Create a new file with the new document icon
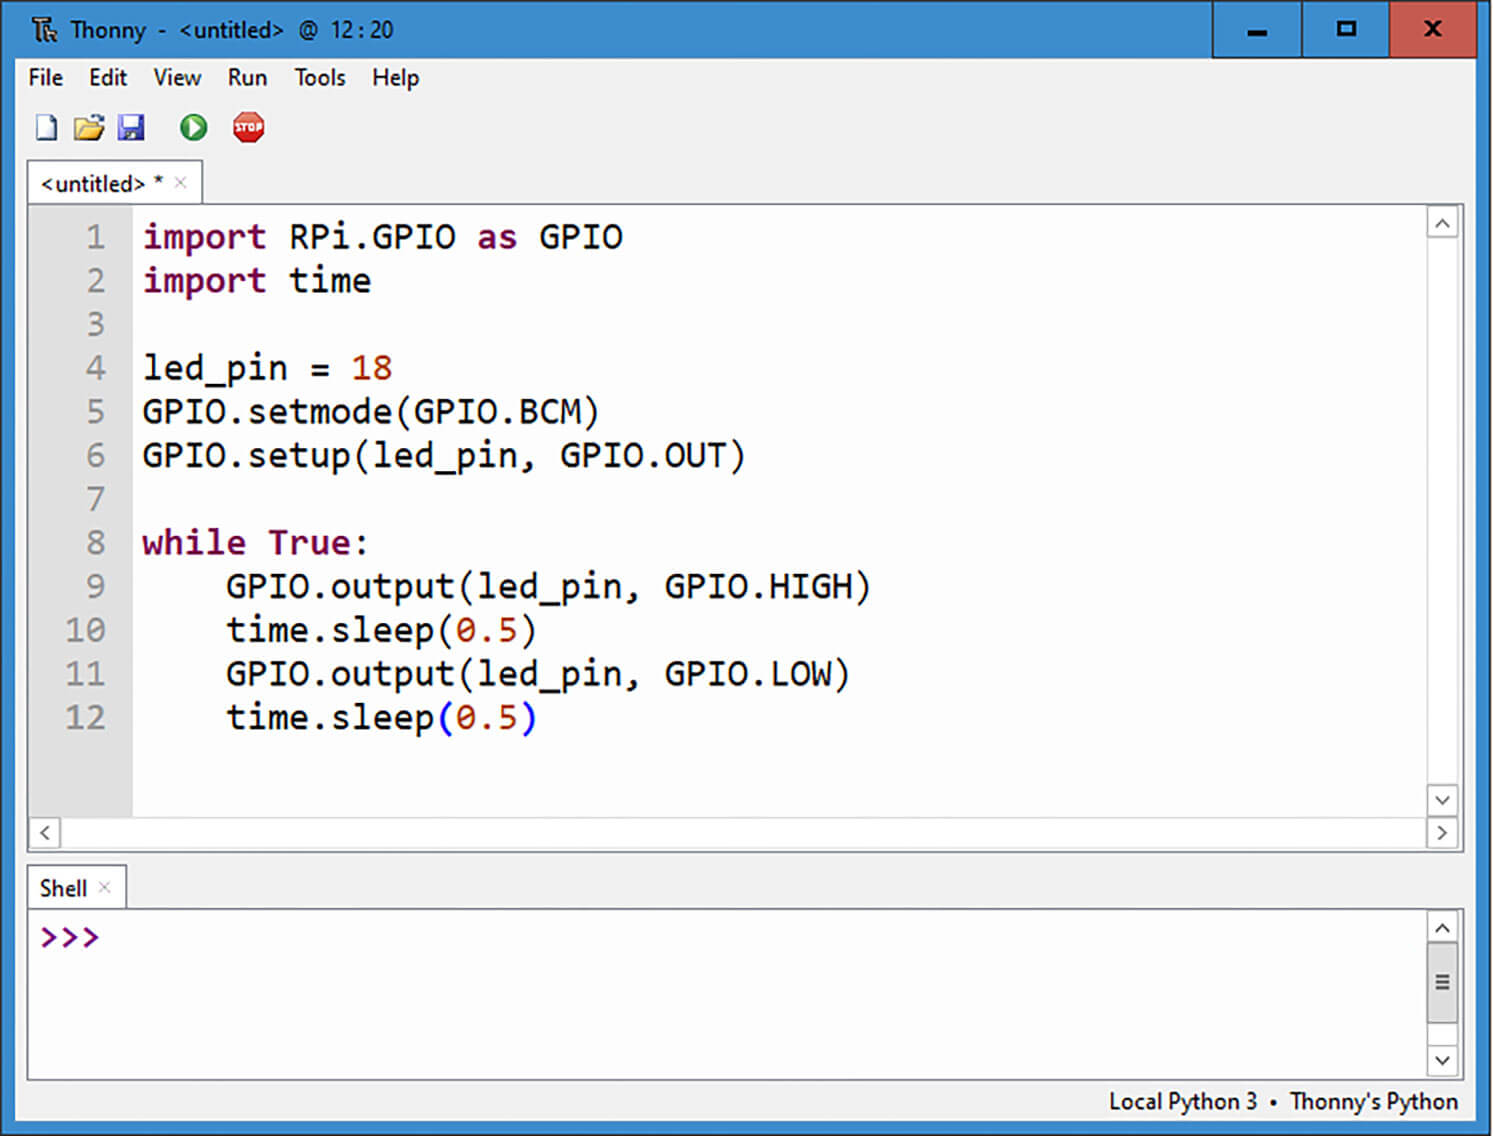Image resolution: width=1493 pixels, height=1136 pixels. coord(45,127)
